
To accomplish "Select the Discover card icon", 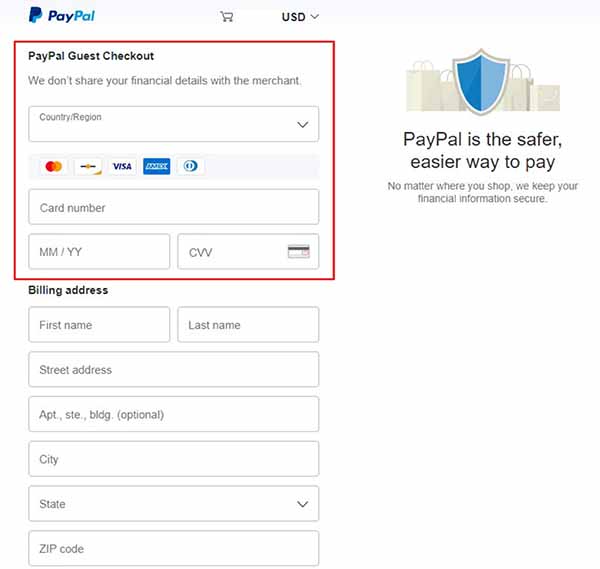I will tap(88, 166).
